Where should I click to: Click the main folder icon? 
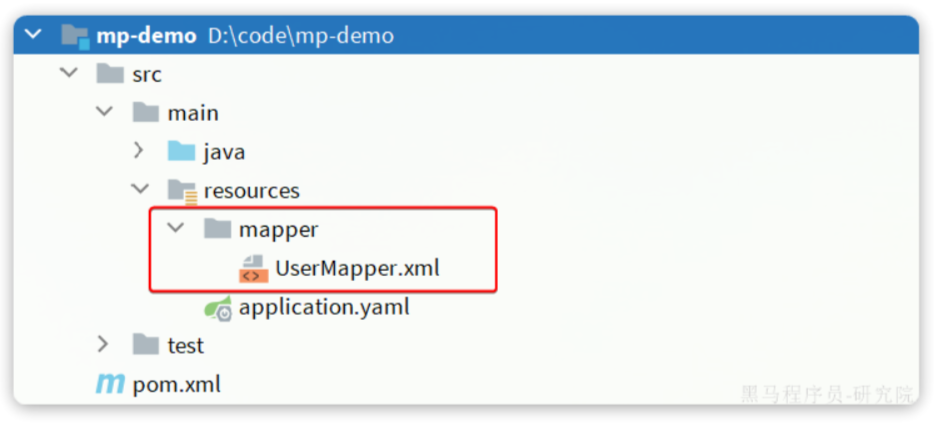pos(146,113)
